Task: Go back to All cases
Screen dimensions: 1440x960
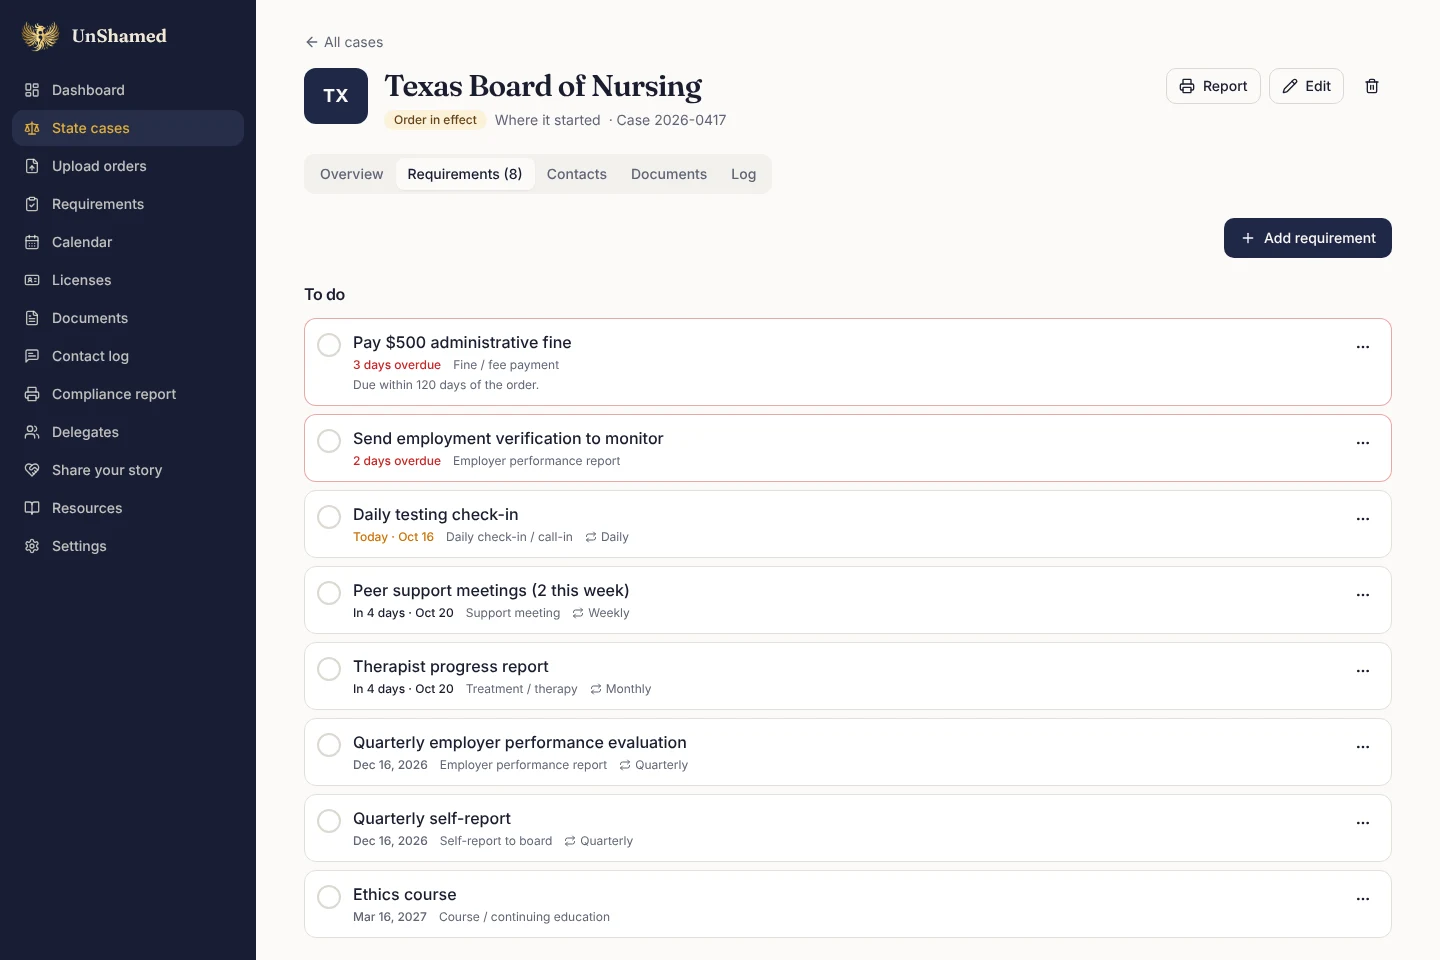Action: click(x=344, y=42)
